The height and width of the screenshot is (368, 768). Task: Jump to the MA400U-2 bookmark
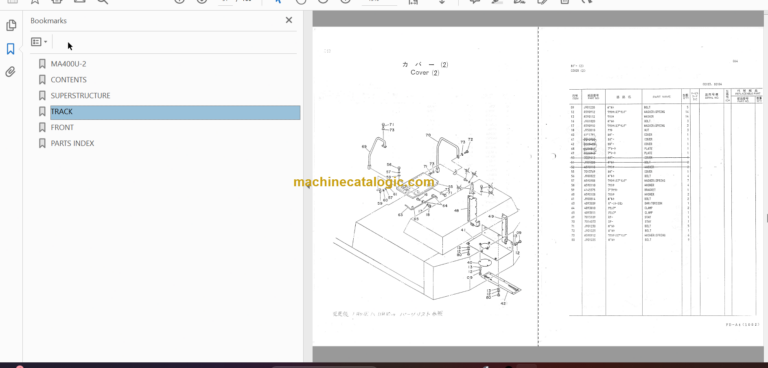point(69,64)
